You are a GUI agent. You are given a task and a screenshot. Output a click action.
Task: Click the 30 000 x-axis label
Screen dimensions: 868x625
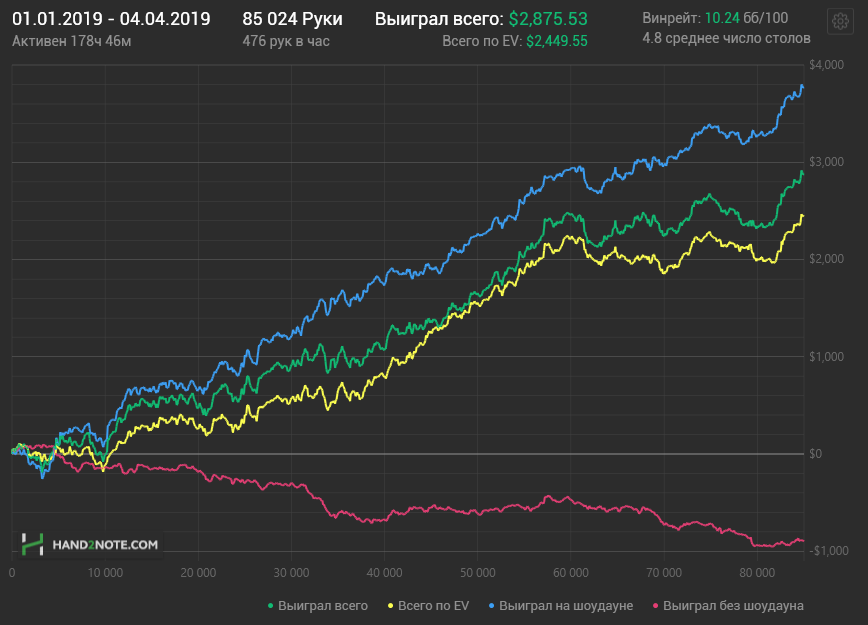291,572
